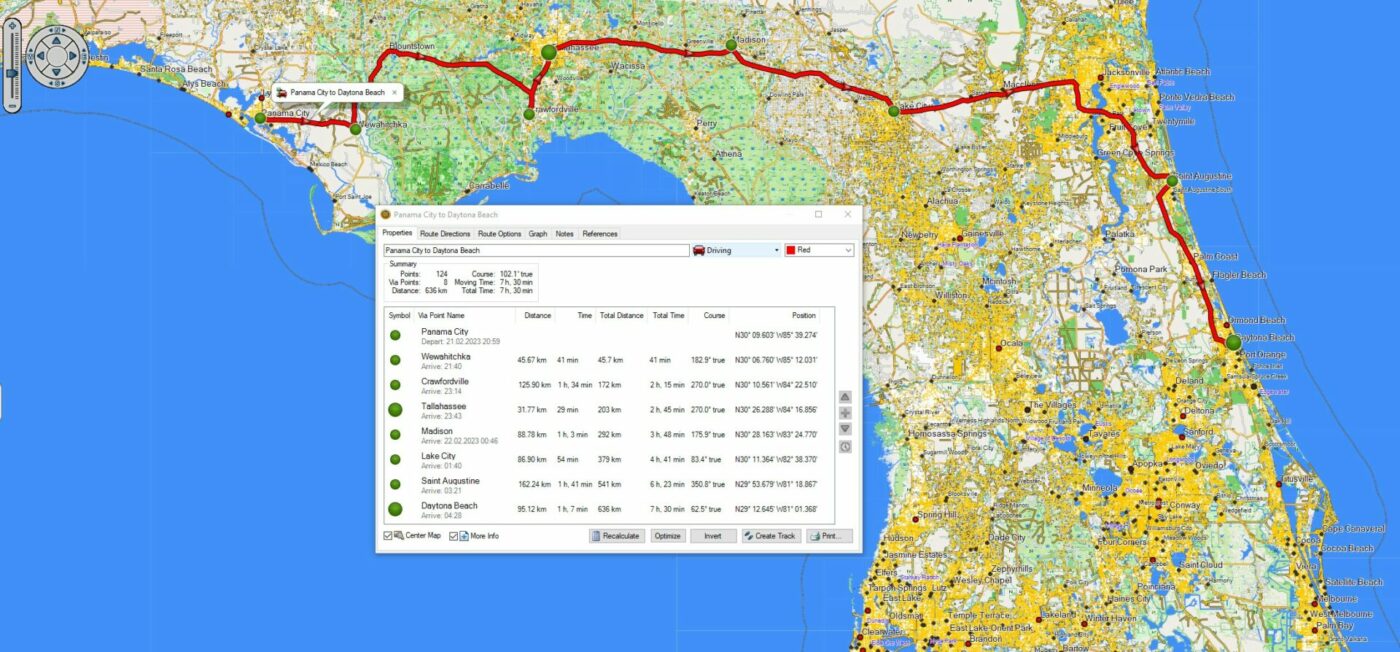1400x652 pixels.
Task: Click the Tallahassee green waypoint symbol in list
Action: coord(395,409)
